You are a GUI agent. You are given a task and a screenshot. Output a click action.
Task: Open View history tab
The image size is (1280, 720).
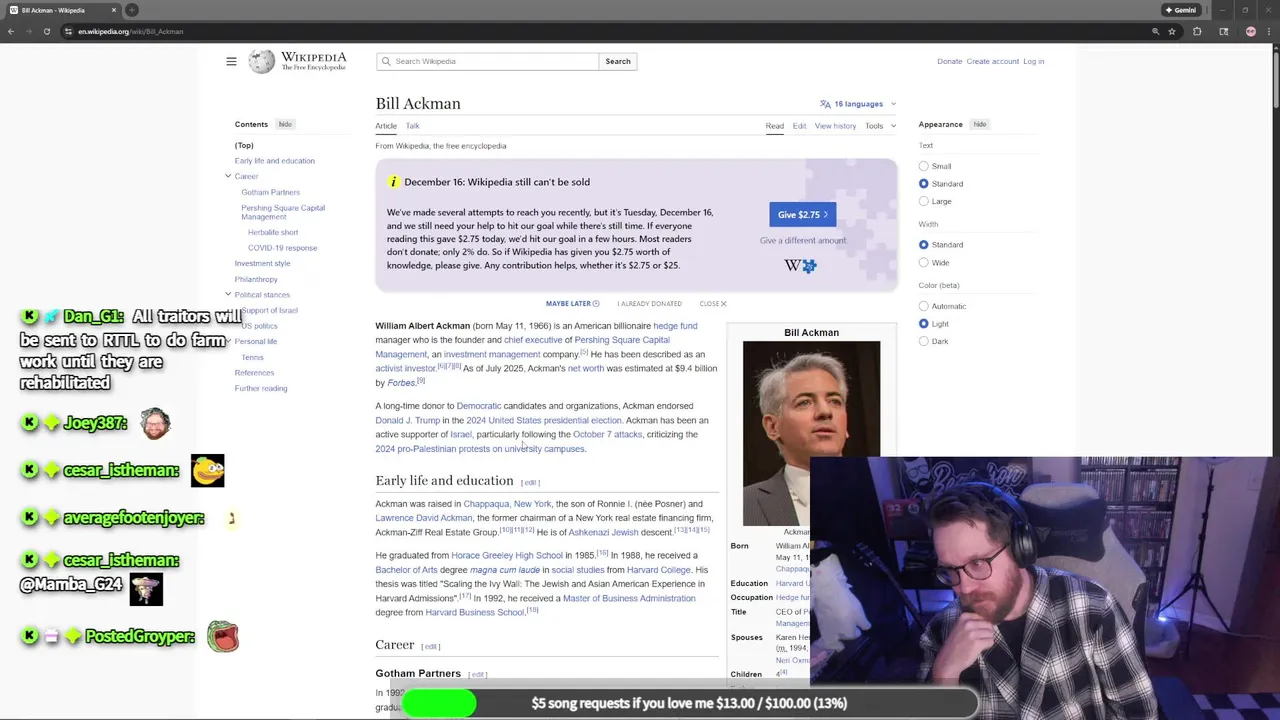tap(835, 126)
